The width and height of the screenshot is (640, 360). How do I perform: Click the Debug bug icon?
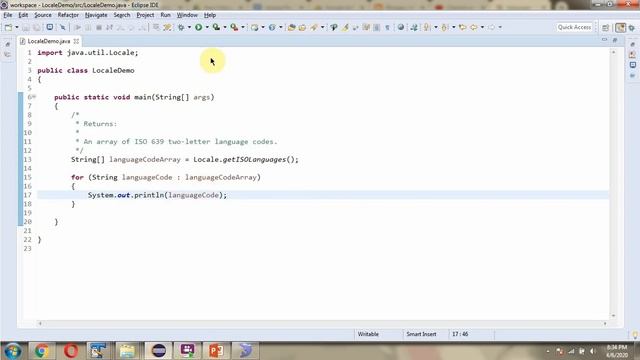181,27
